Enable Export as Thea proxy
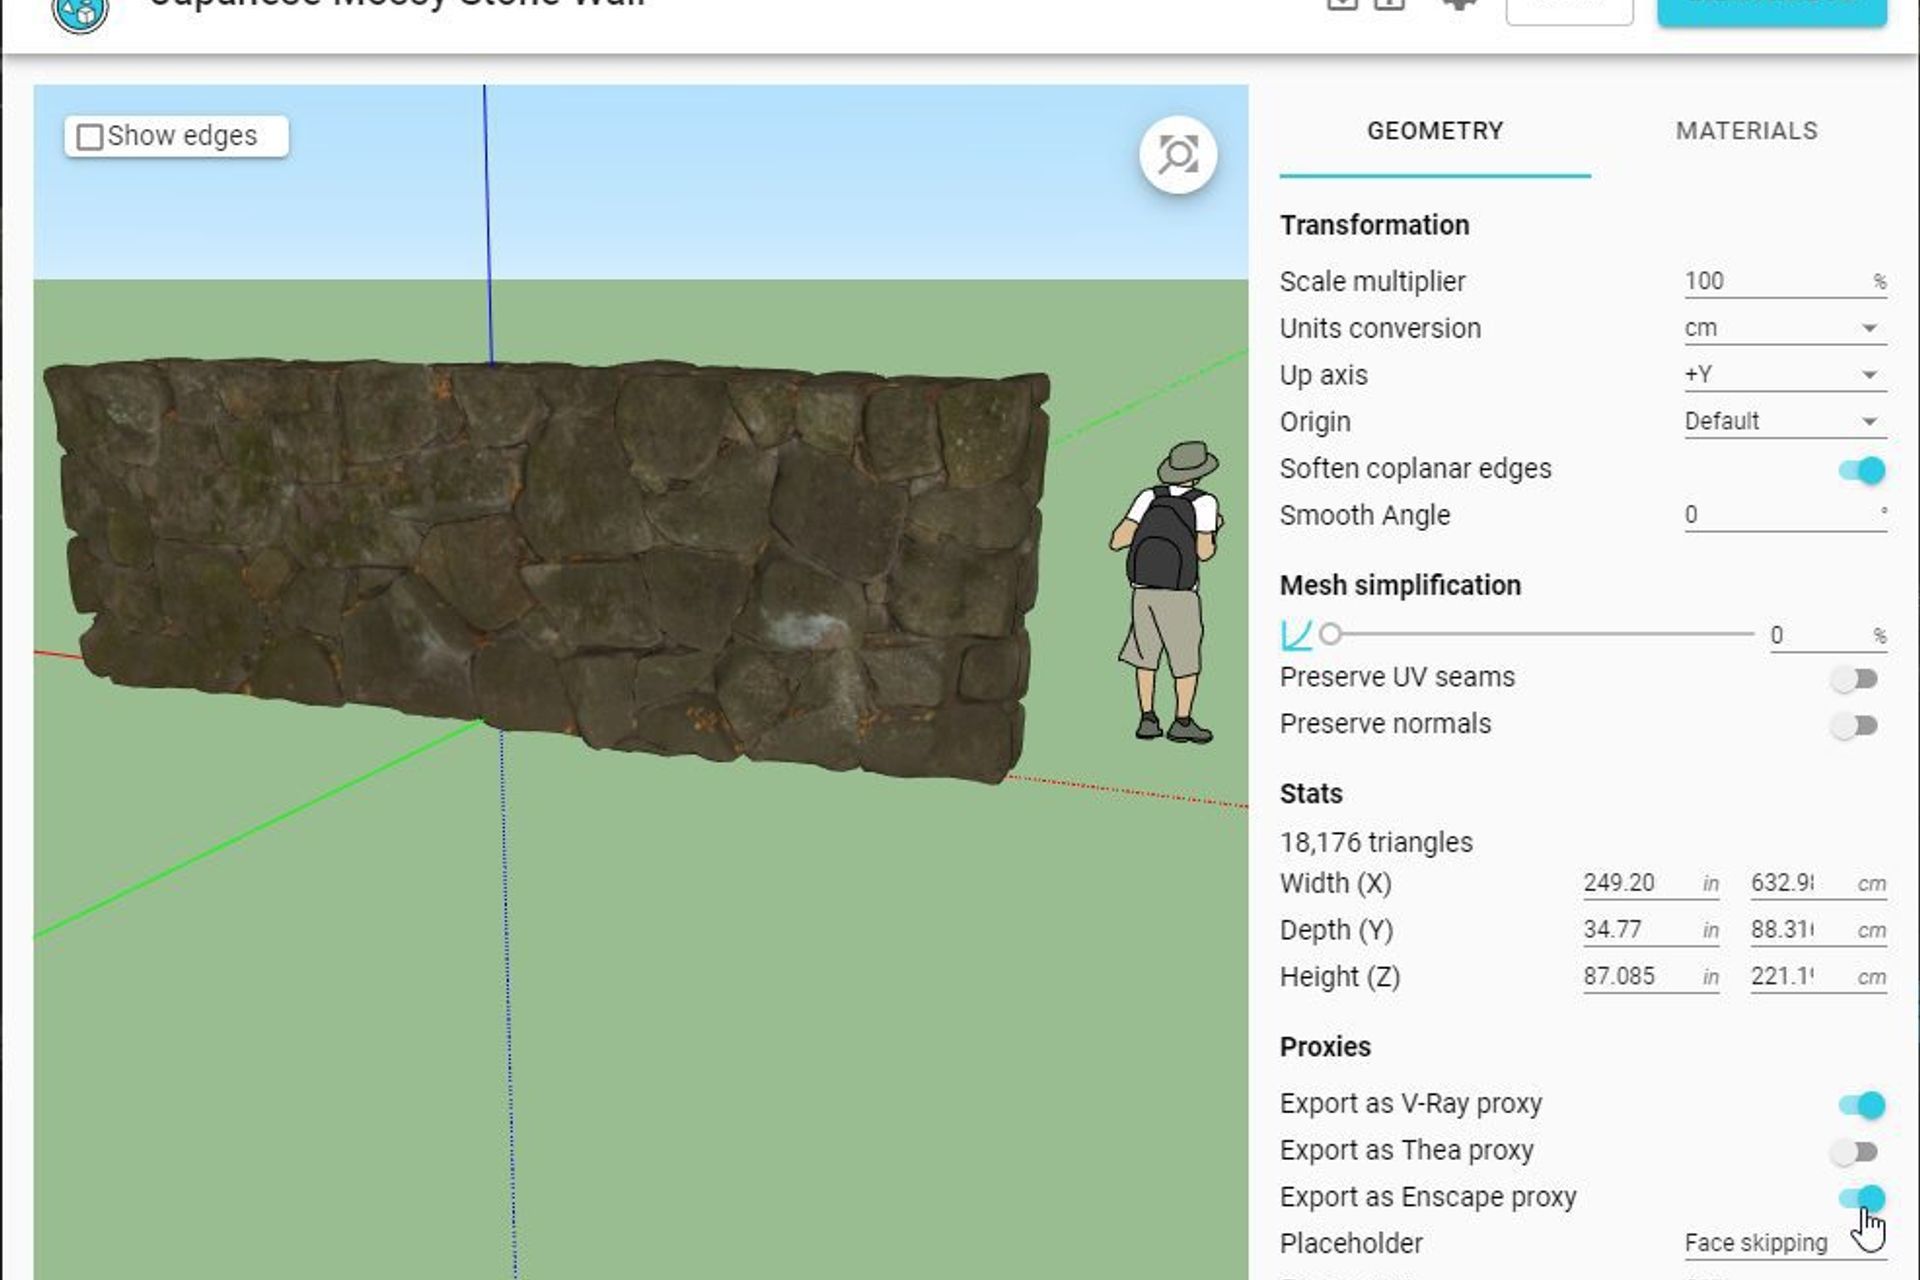 click(x=1855, y=1150)
